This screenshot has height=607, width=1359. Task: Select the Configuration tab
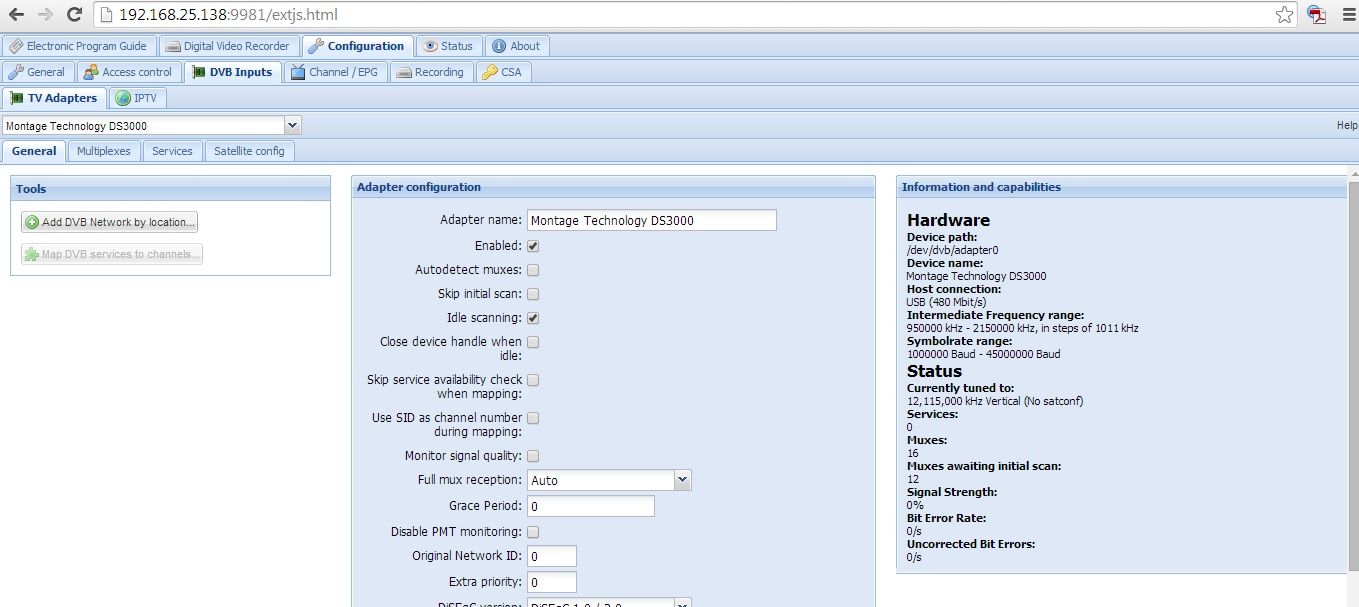[357, 46]
